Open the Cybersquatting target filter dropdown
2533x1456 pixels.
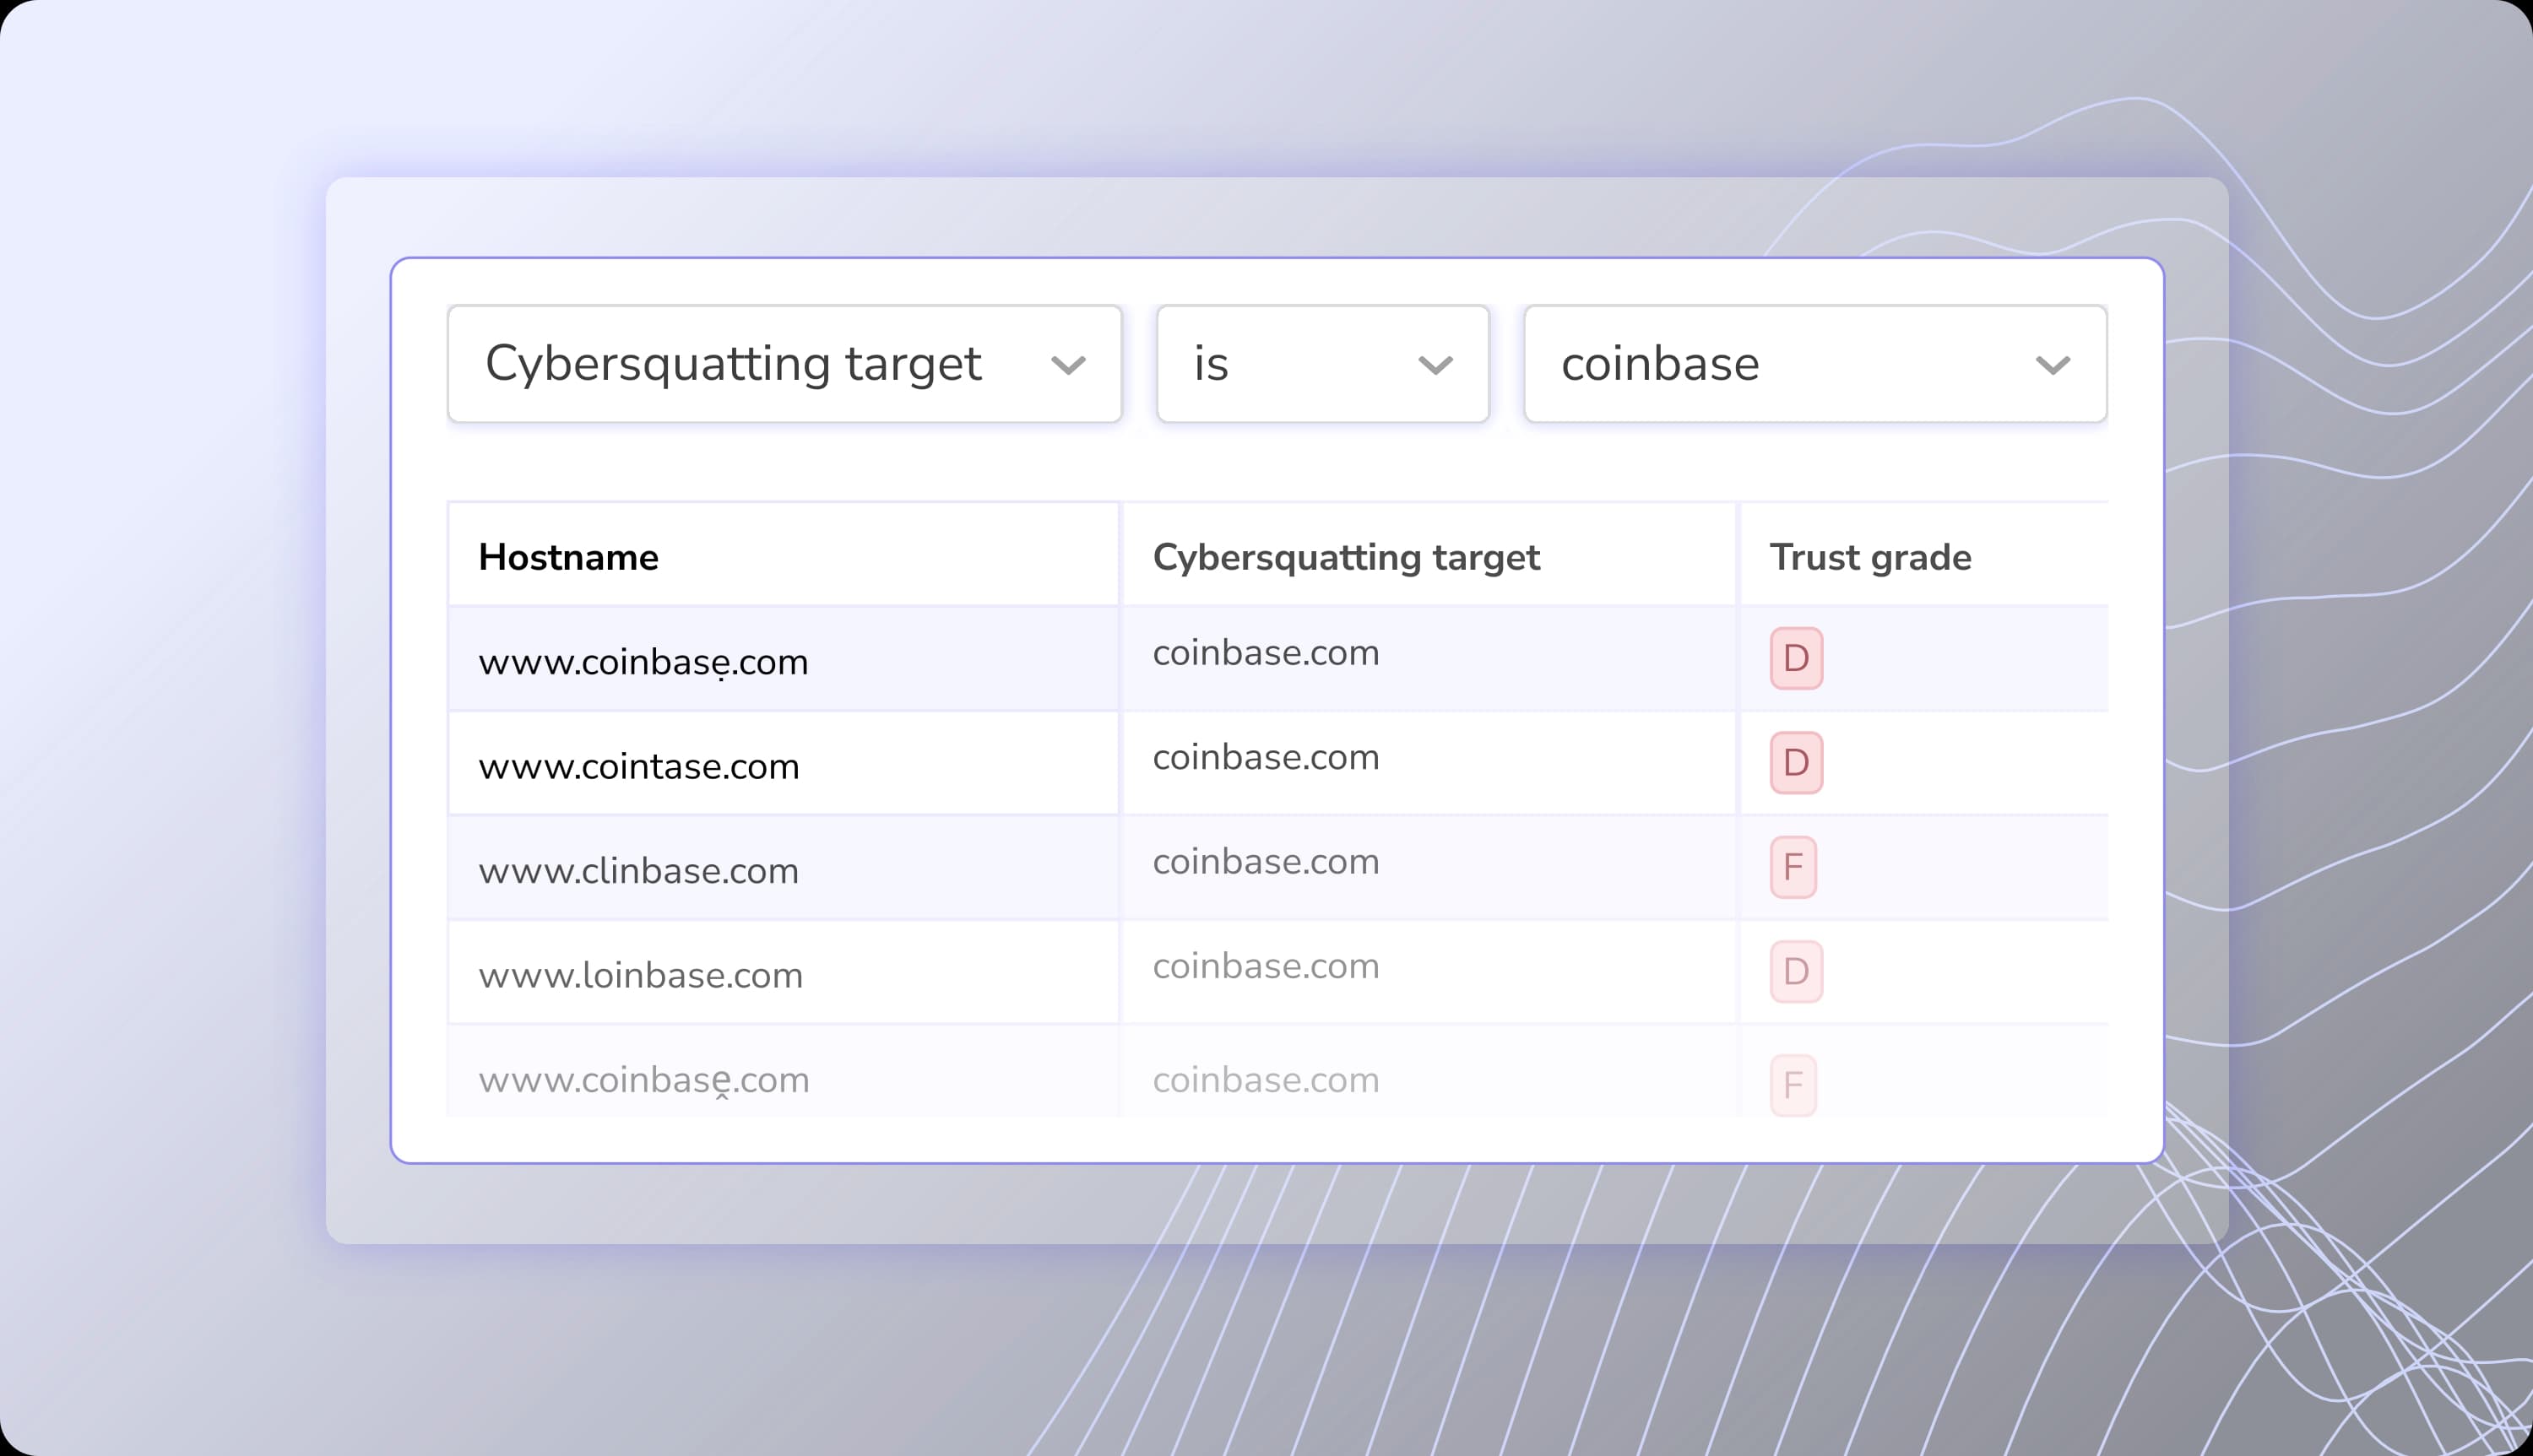[x=784, y=363]
